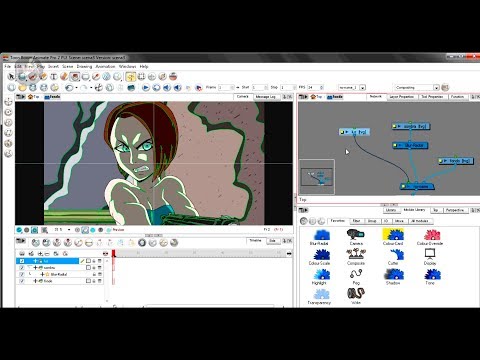Select the Peg module icon
This screenshot has width=480, height=360.
356,274
